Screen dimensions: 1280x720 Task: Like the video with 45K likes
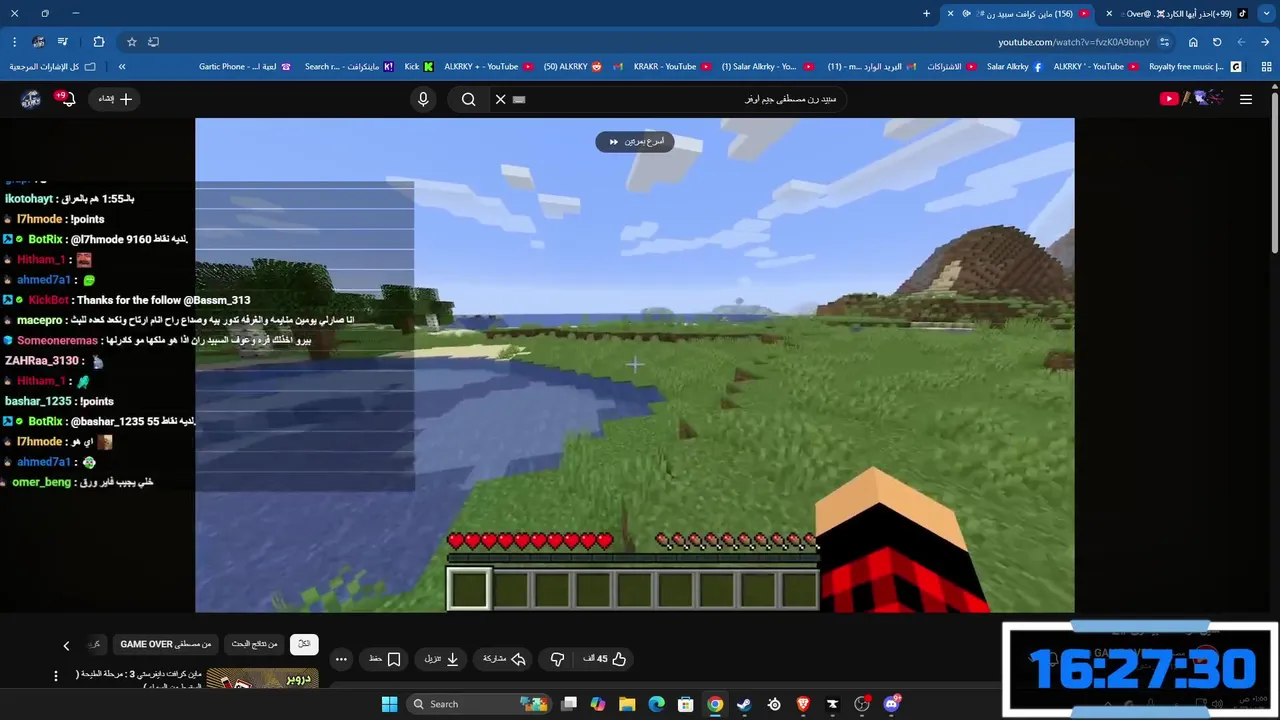pyautogui.click(x=605, y=659)
